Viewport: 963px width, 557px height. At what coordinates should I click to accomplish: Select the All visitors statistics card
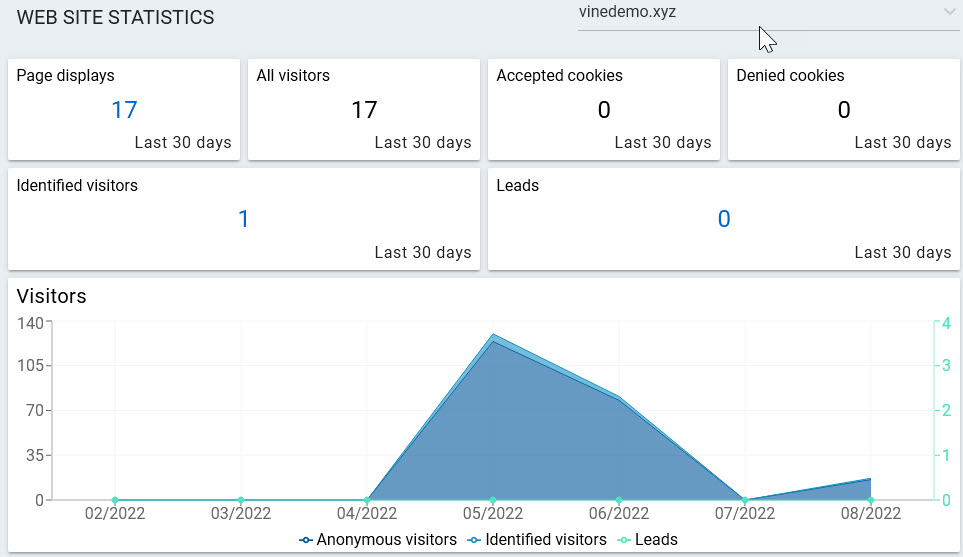[363, 109]
